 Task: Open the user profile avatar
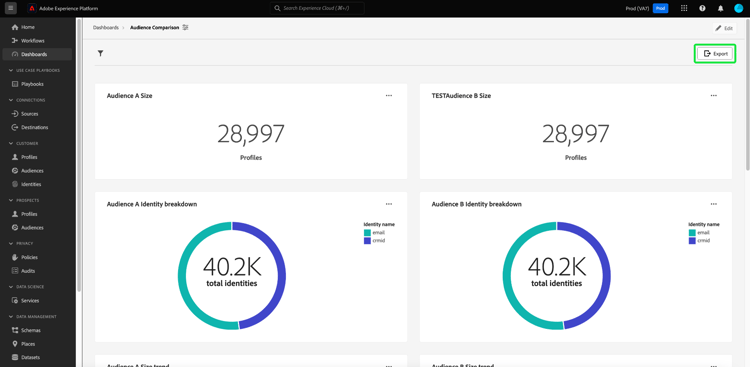click(739, 8)
